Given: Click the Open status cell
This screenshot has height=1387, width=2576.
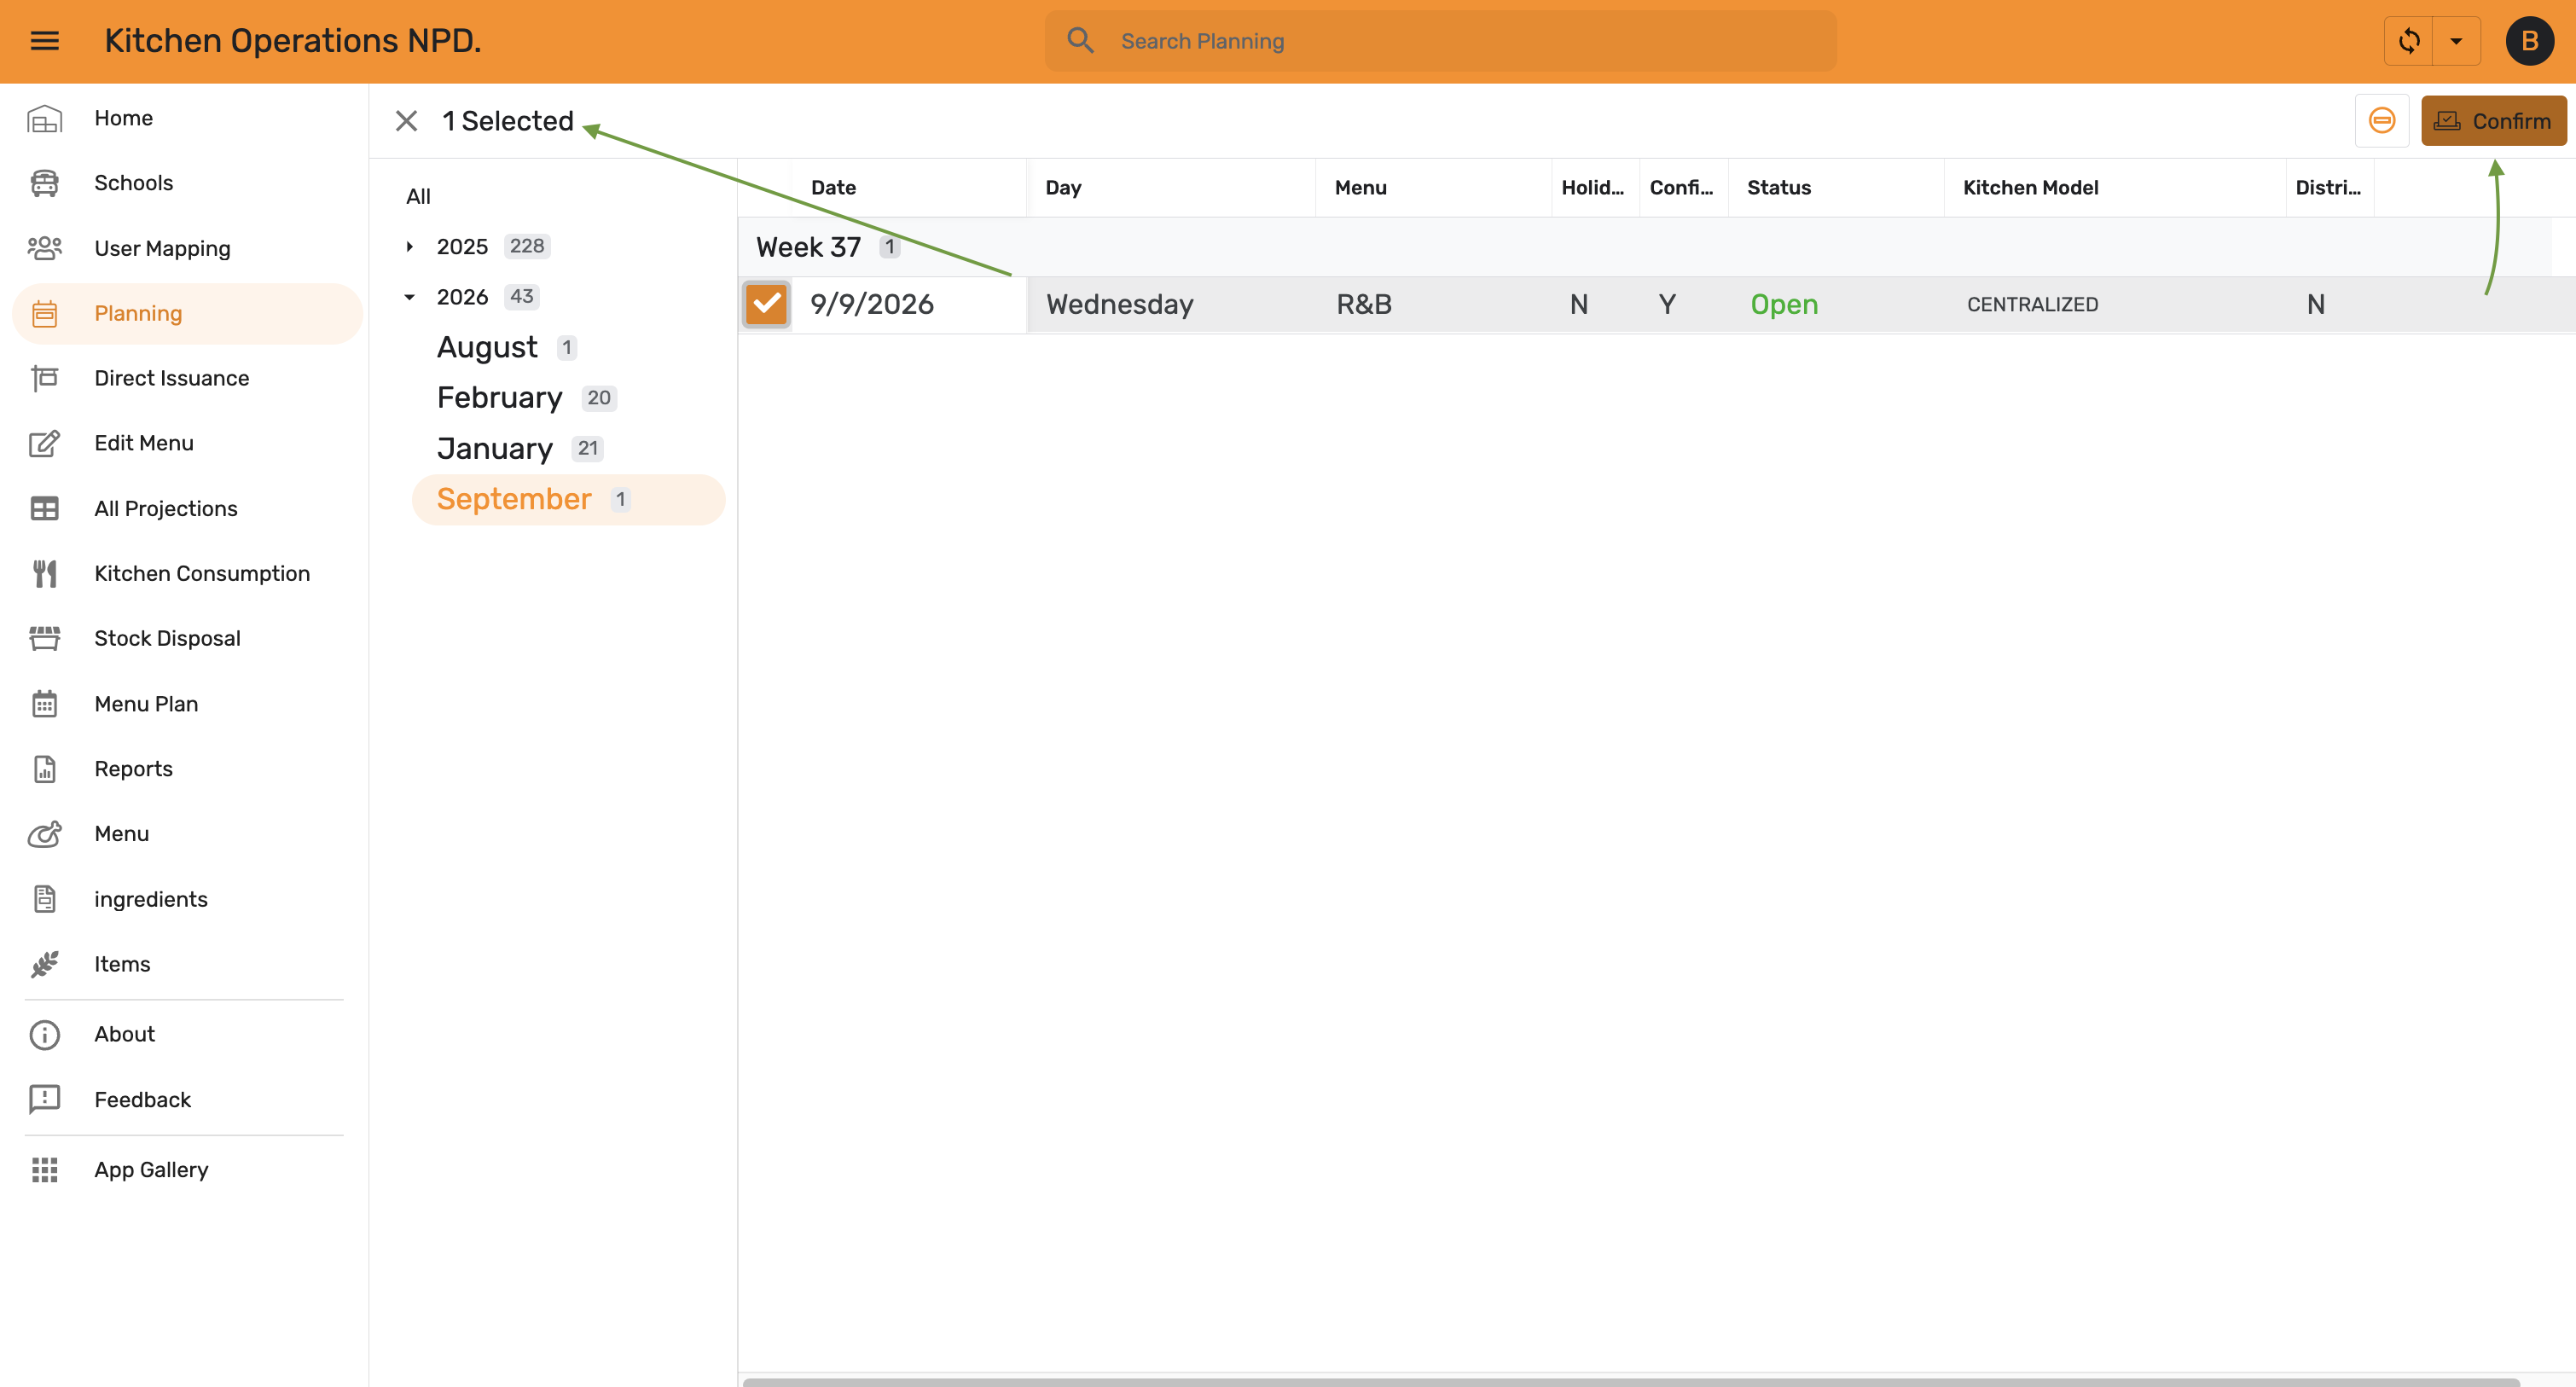Looking at the screenshot, I should pyautogui.click(x=1784, y=304).
